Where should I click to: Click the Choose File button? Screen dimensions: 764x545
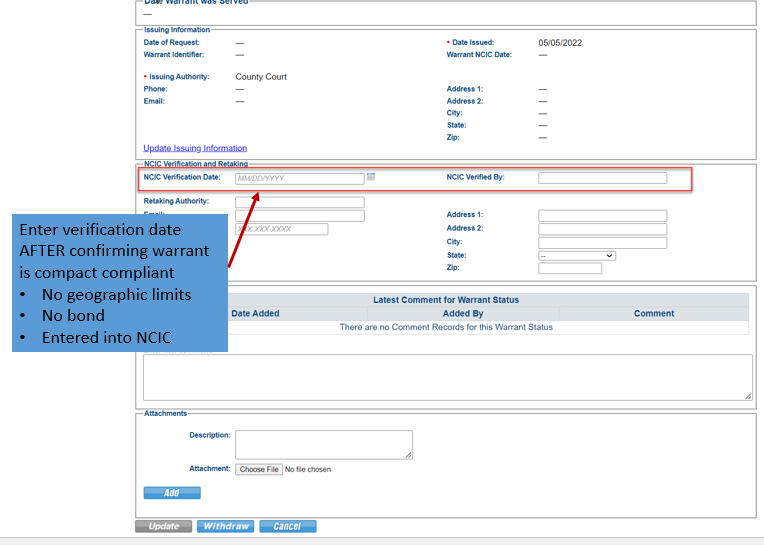(259, 470)
